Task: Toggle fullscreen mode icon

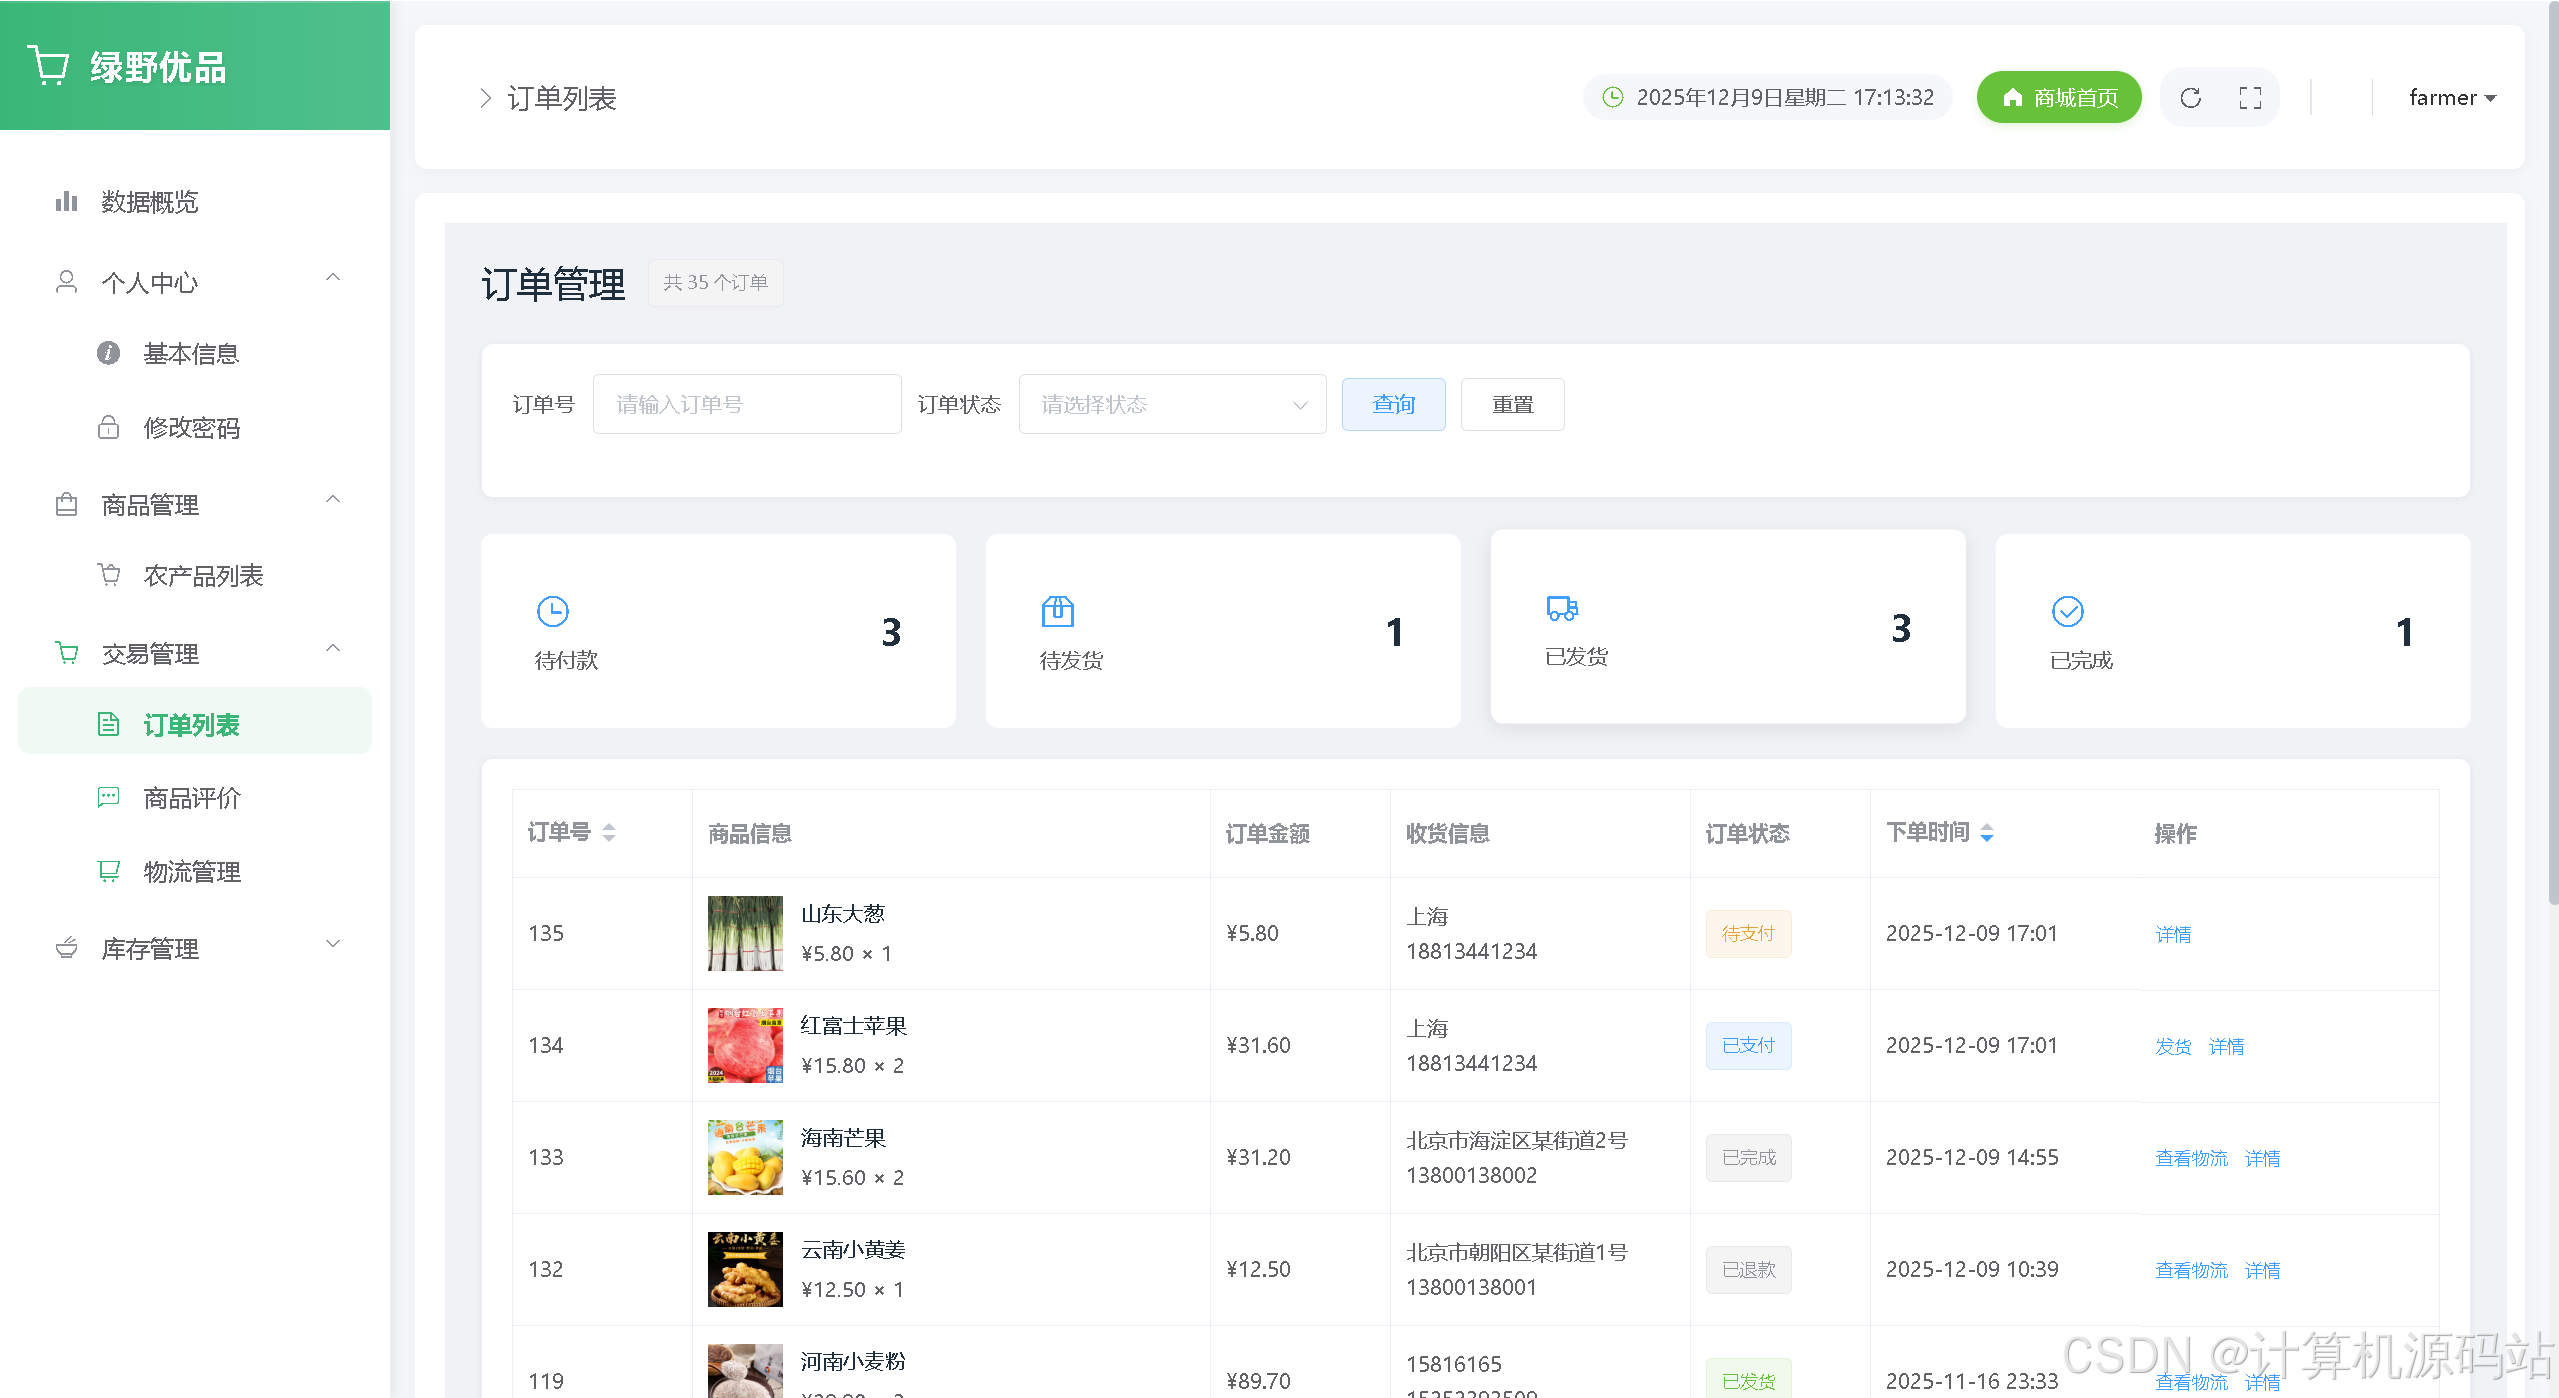Action: tap(2249, 98)
